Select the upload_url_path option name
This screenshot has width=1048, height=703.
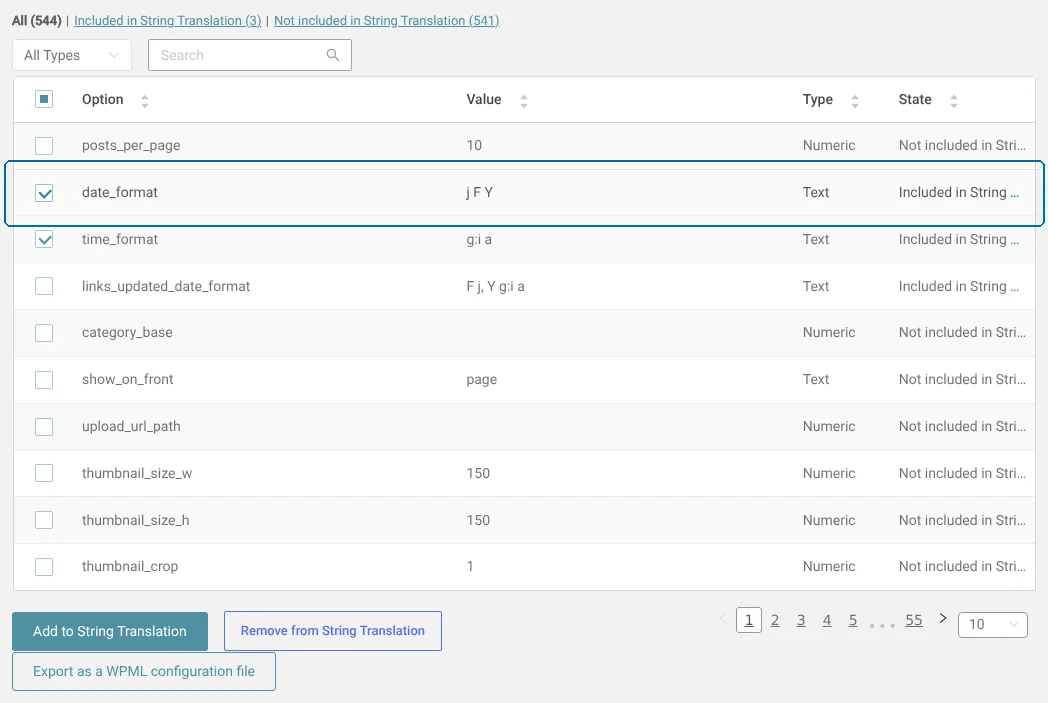pos(131,426)
